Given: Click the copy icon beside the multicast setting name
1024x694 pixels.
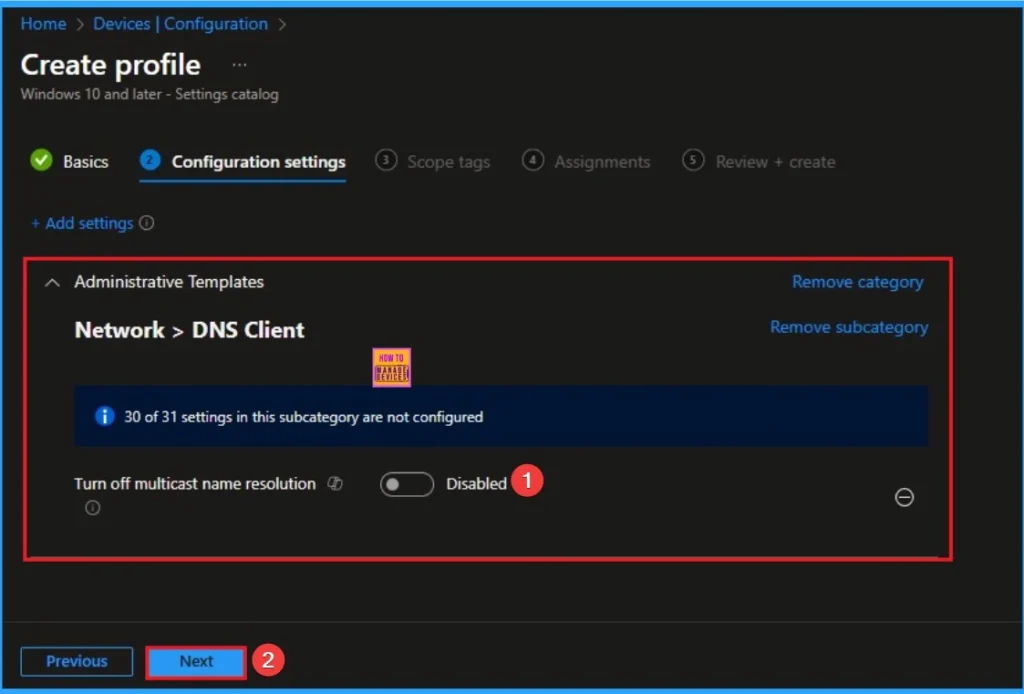Looking at the screenshot, I should coord(335,483).
